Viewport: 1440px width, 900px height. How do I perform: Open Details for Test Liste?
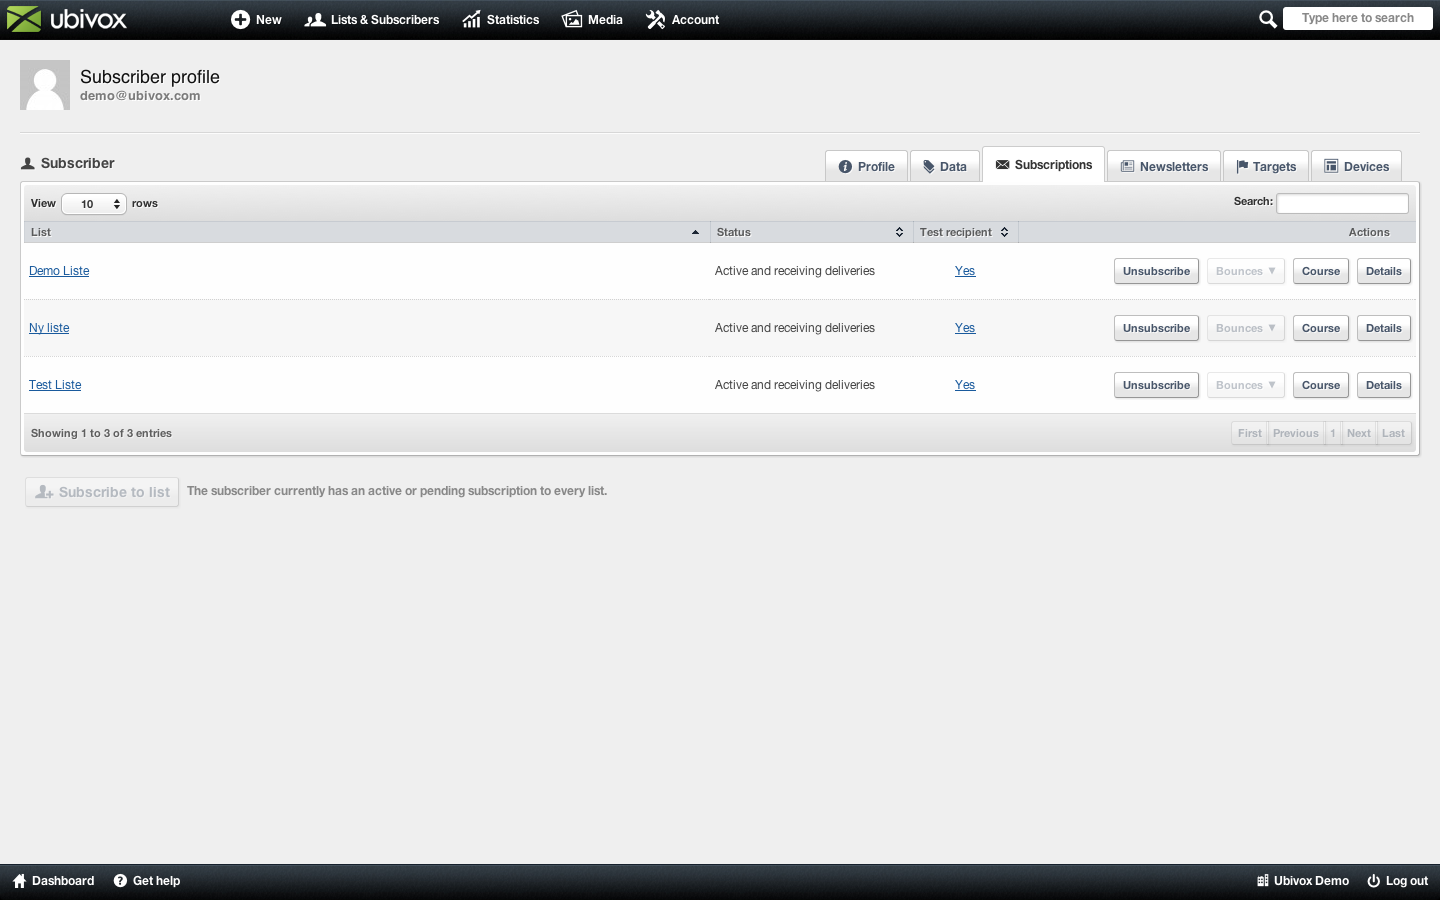point(1383,385)
